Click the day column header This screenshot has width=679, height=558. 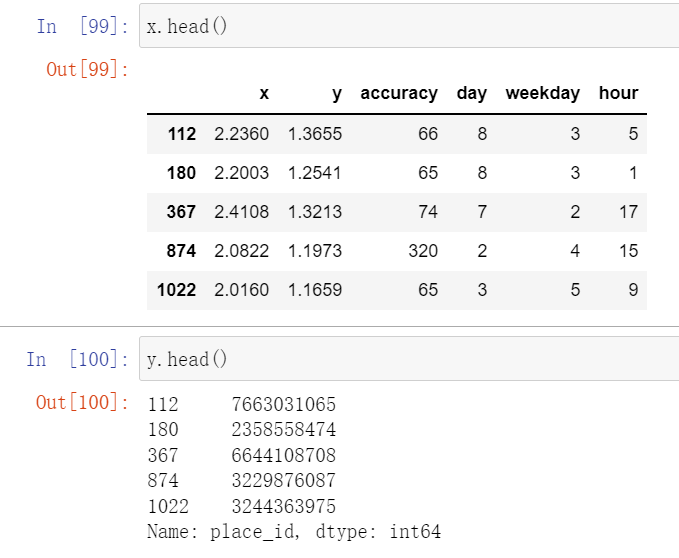(472, 93)
